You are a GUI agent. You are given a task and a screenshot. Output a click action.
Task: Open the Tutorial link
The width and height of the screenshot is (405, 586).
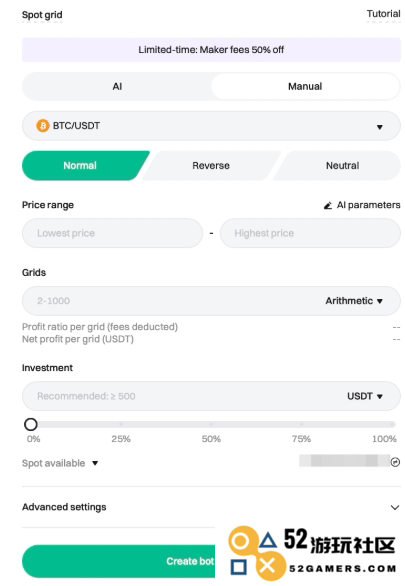(x=383, y=14)
